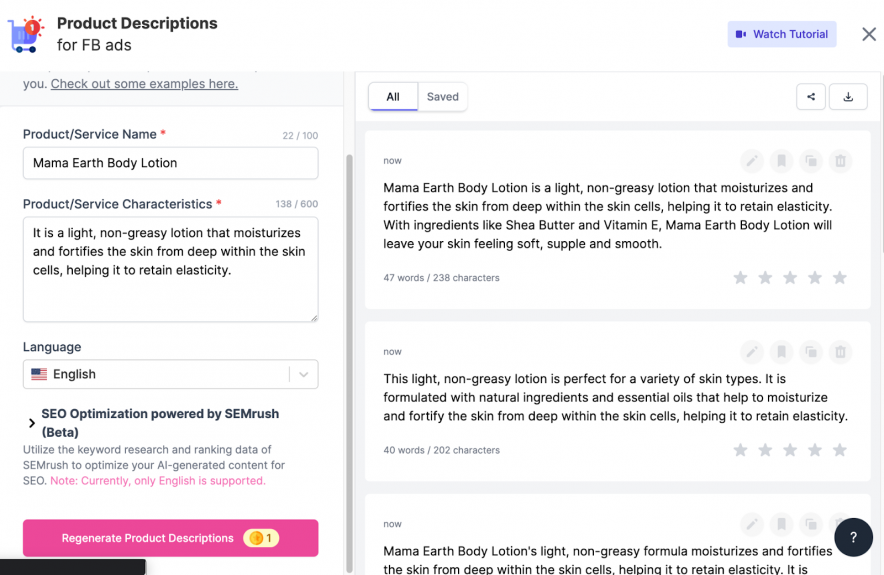Share the generated product descriptions
This screenshot has width=884, height=575.
811,97
